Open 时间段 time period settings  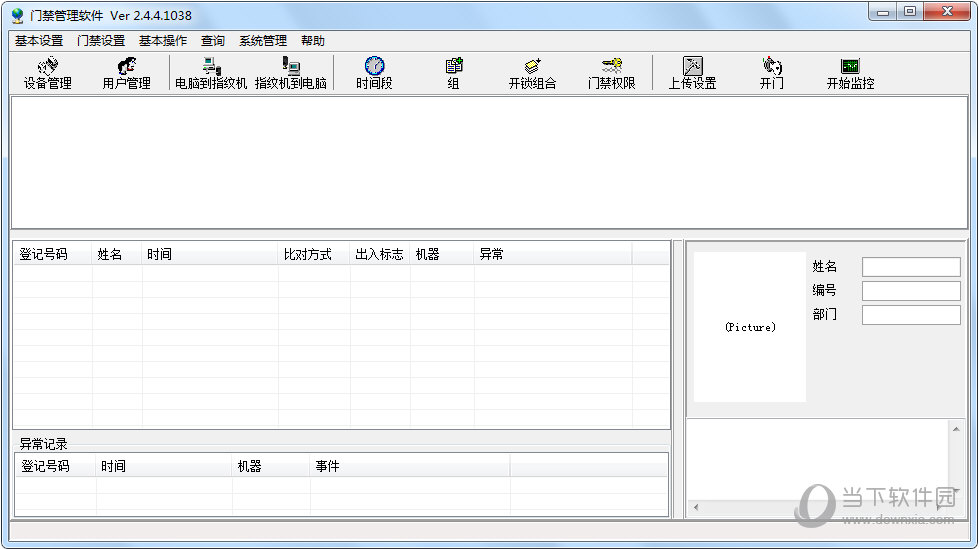tap(374, 73)
